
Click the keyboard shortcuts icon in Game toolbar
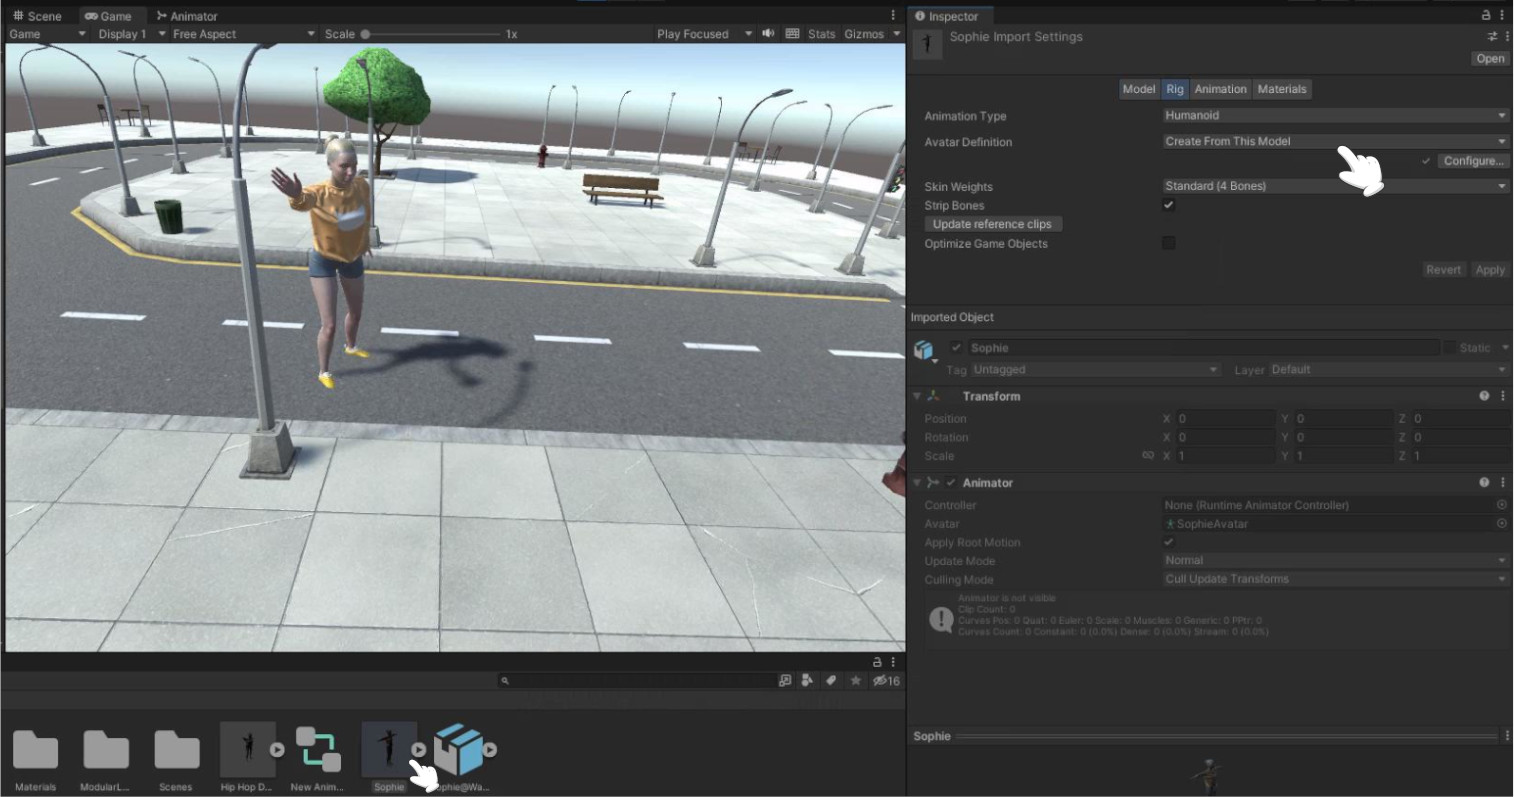tap(792, 34)
